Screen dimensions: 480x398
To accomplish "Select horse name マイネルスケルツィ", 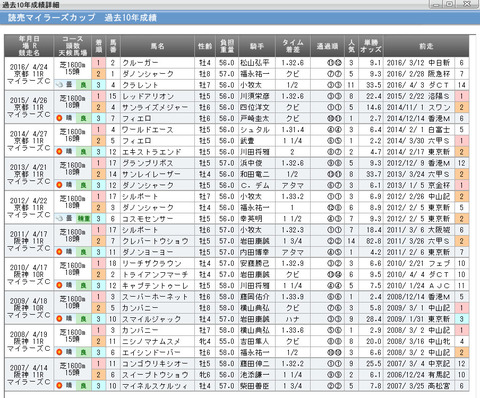I will 155,386.
